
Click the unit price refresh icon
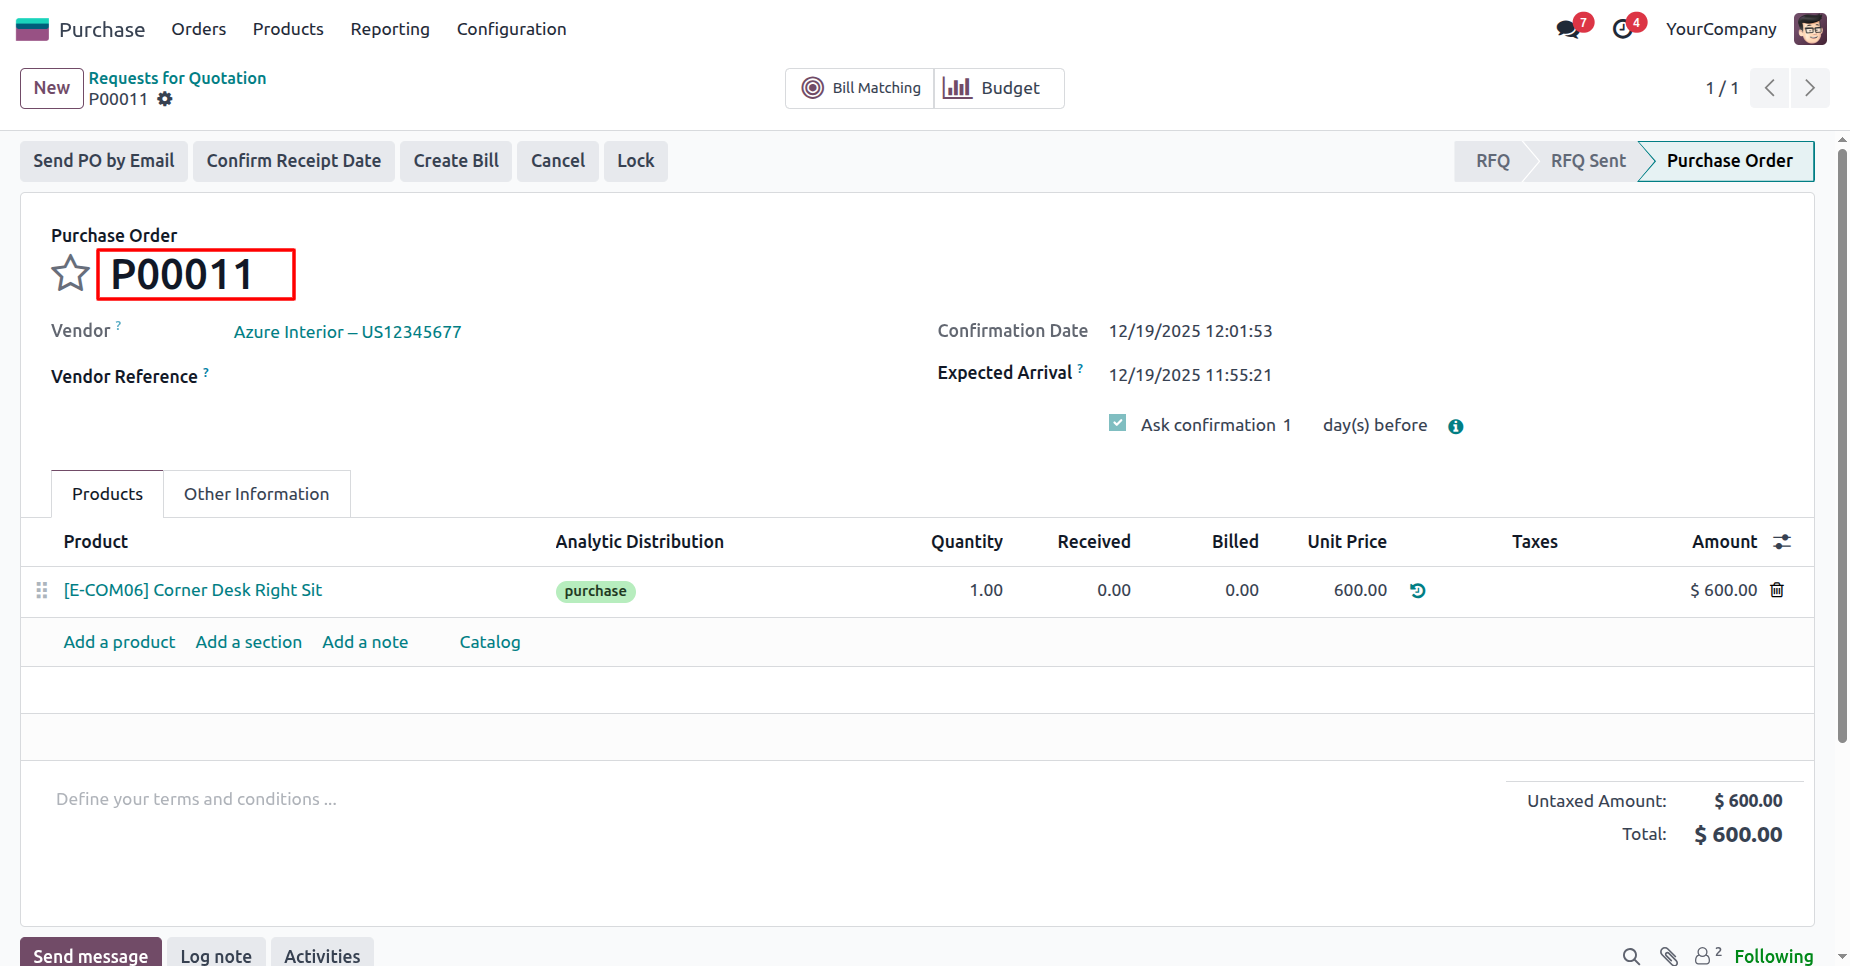click(1417, 591)
